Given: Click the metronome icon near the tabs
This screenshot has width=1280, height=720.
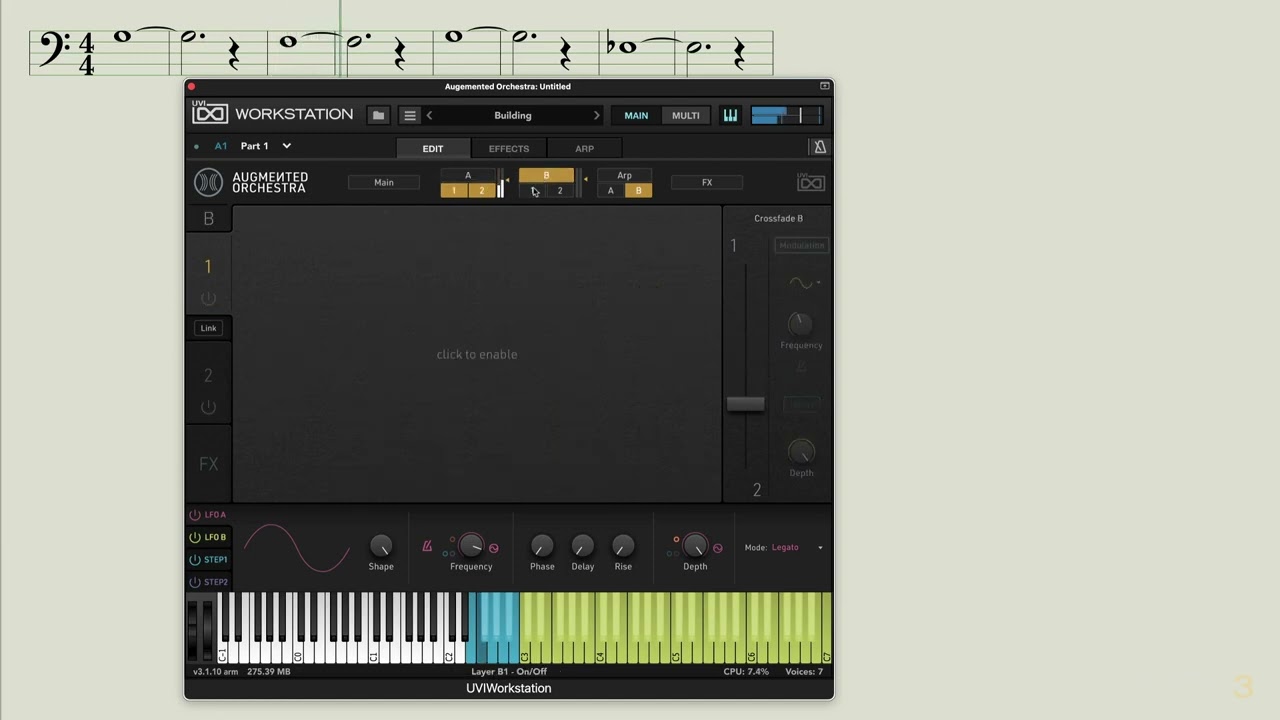Looking at the screenshot, I should (819, 147).
